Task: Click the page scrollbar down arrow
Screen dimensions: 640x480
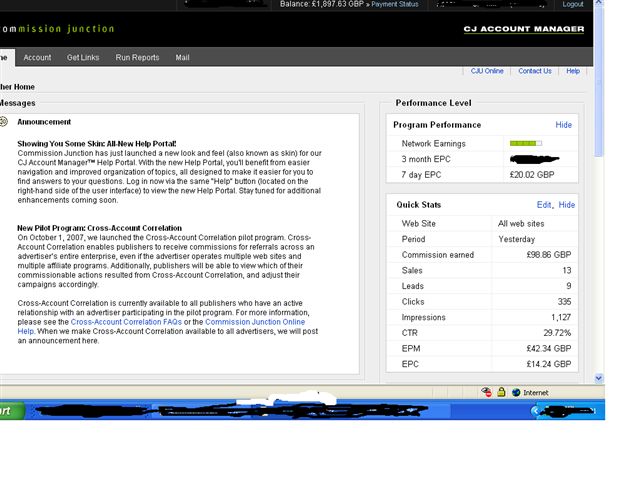Action: [x=598, y=378]
